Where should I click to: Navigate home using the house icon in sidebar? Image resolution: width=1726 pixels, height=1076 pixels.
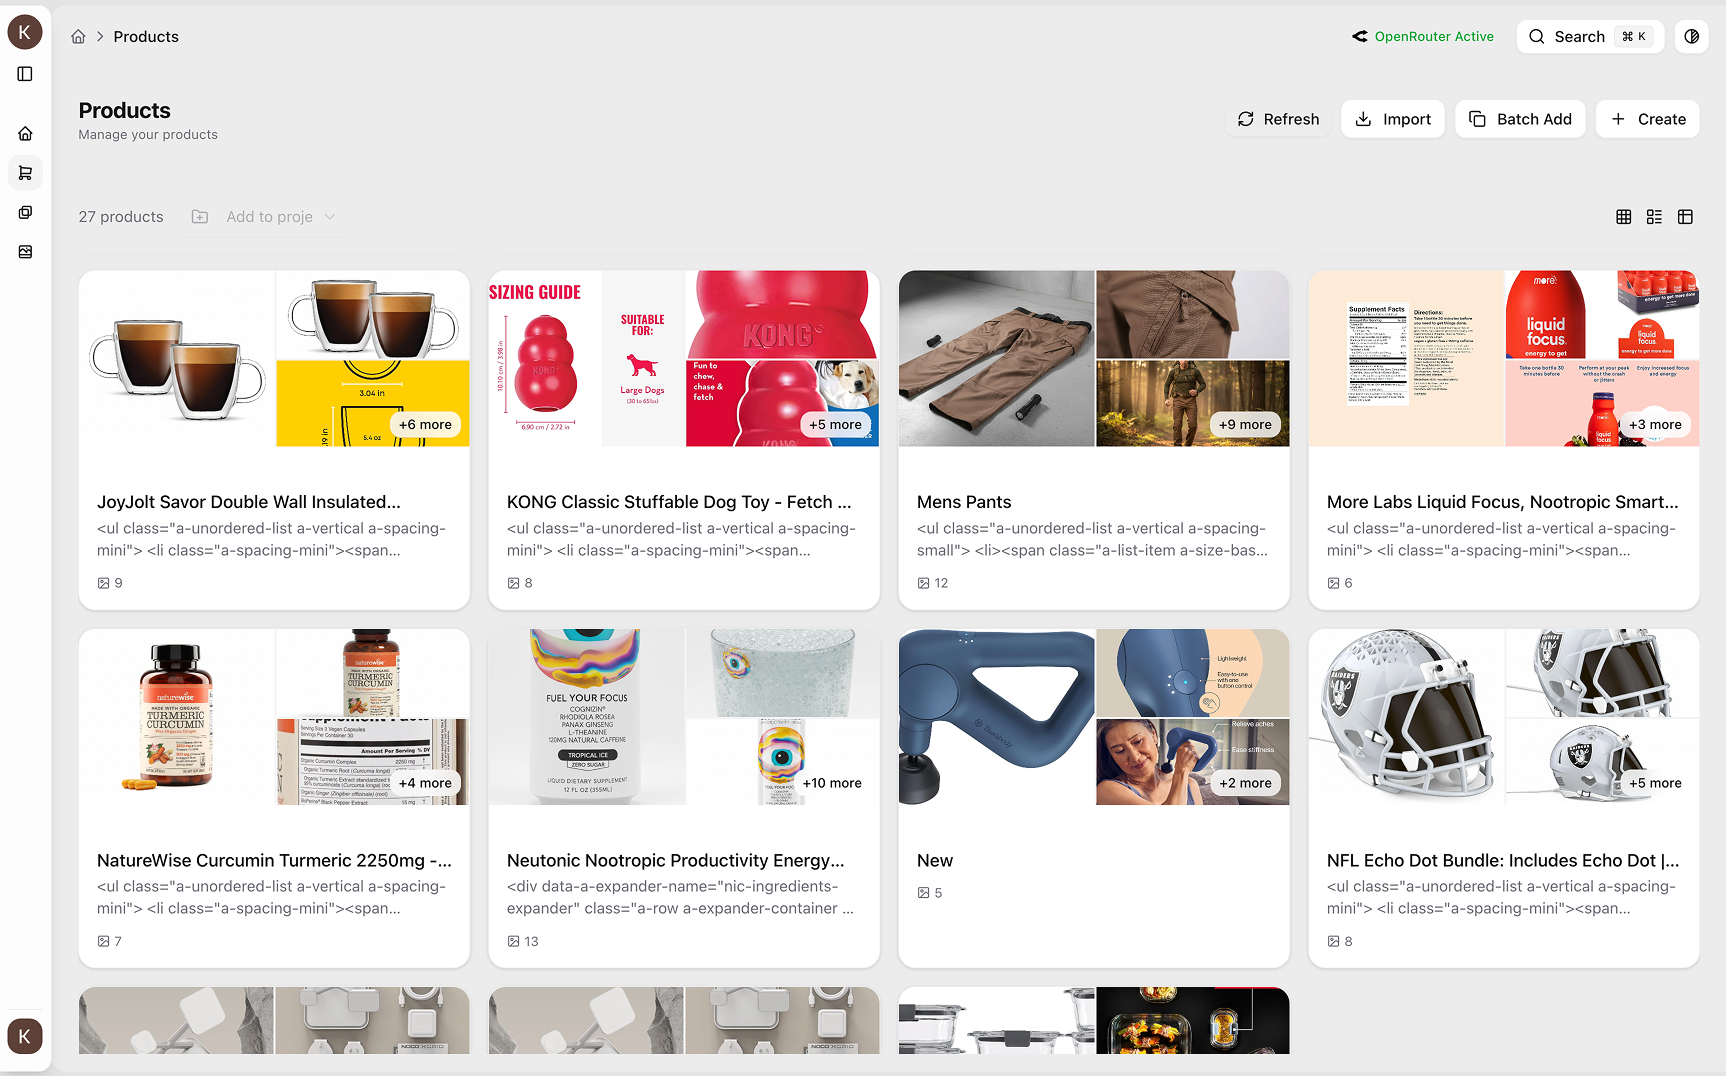pyautogui.click(x=25, y=133)
